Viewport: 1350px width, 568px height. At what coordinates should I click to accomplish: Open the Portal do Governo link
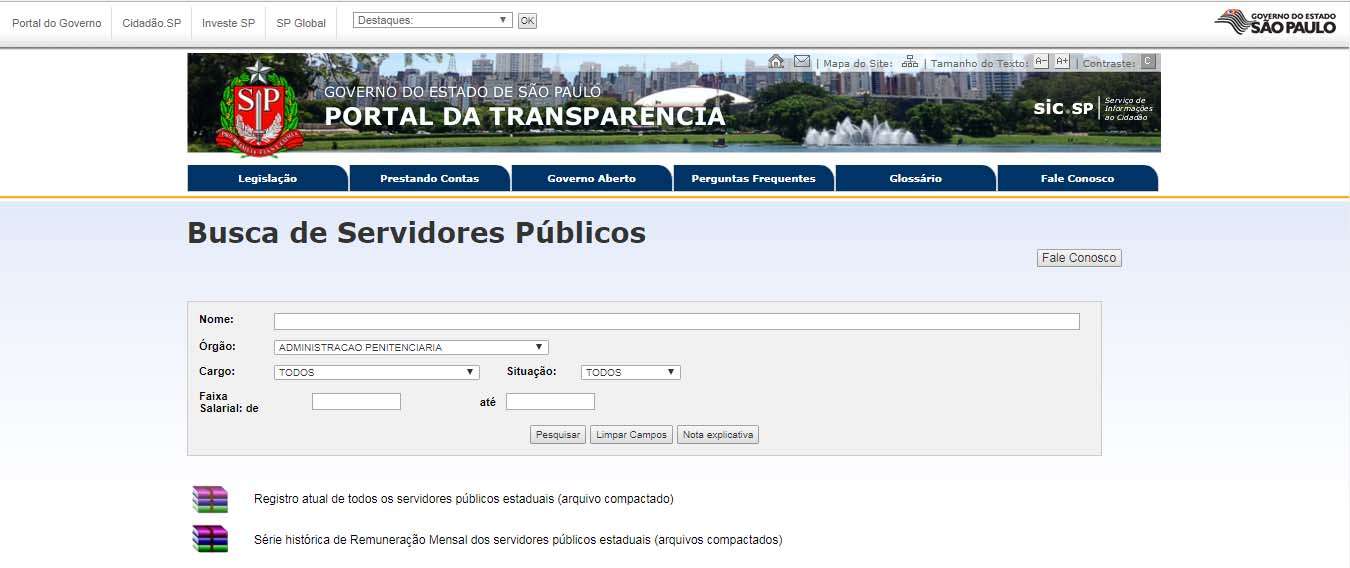56,23
